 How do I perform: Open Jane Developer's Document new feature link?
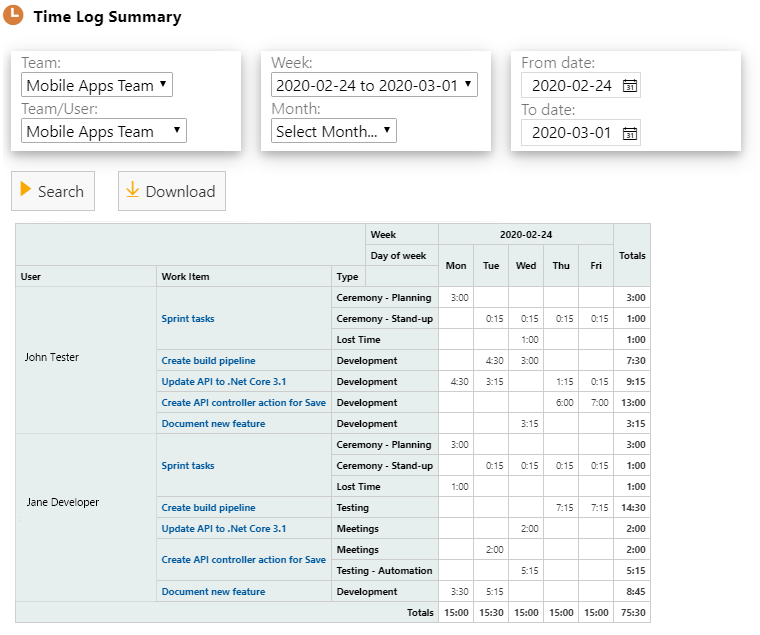click(x=213, y=591)
